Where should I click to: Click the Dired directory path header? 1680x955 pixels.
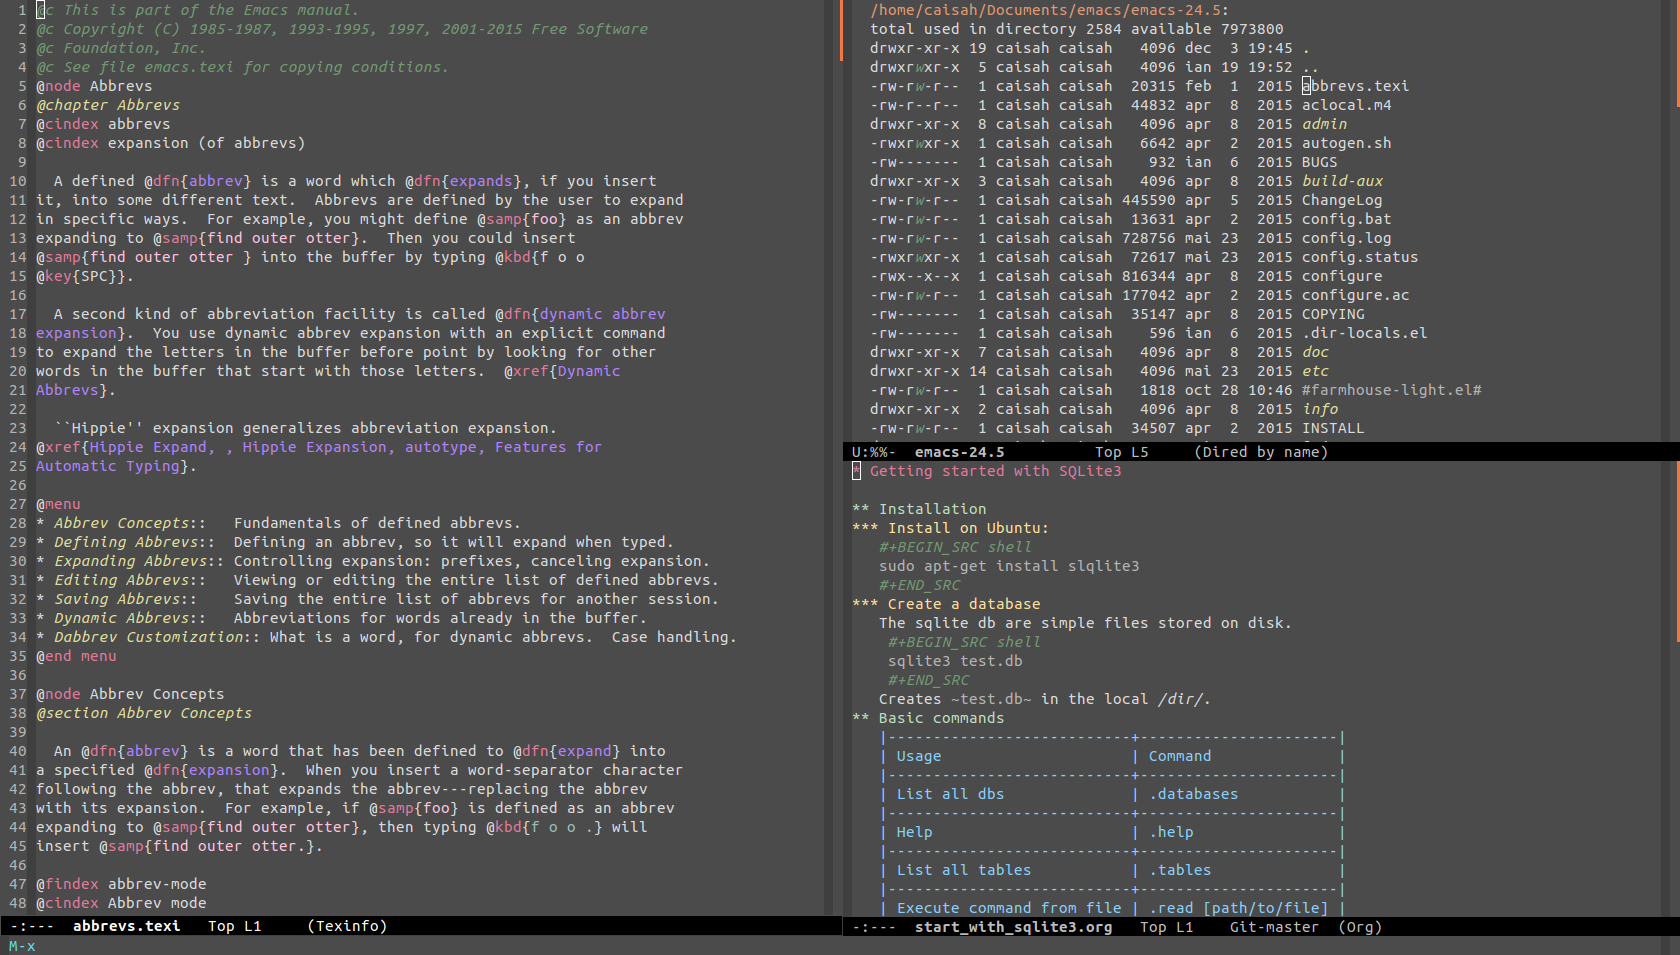pyautogui.click(x=1049, y=10)
